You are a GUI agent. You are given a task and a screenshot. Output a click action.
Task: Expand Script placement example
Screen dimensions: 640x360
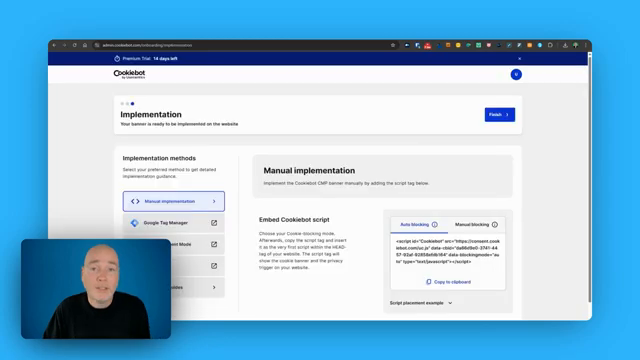(421, 303)
